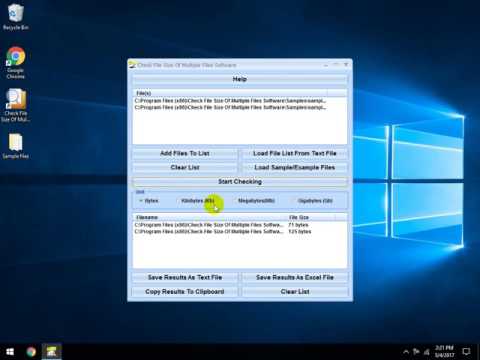Open the Windows Start menu
The height and width of the screenshot is (360, 480).
click(10, 352)
